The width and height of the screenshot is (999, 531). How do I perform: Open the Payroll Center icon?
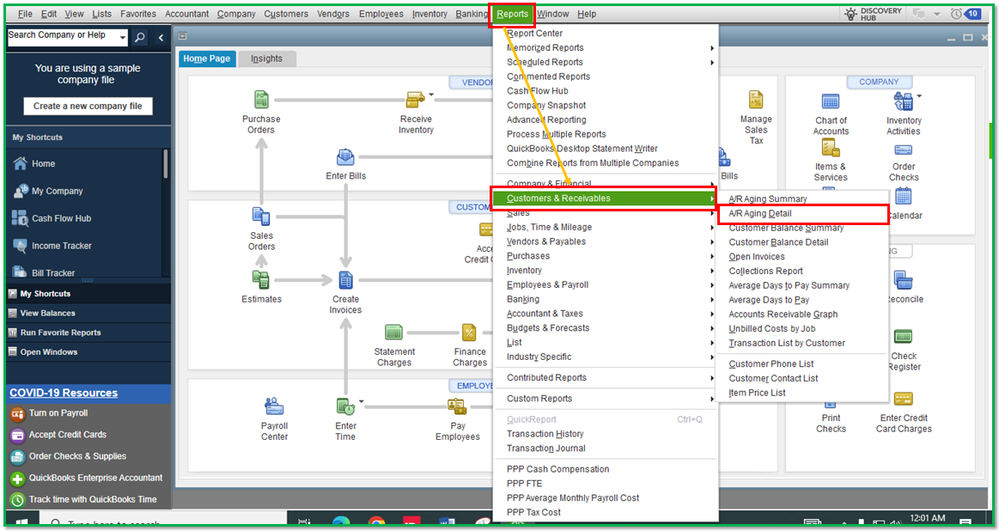coord(274,407)
